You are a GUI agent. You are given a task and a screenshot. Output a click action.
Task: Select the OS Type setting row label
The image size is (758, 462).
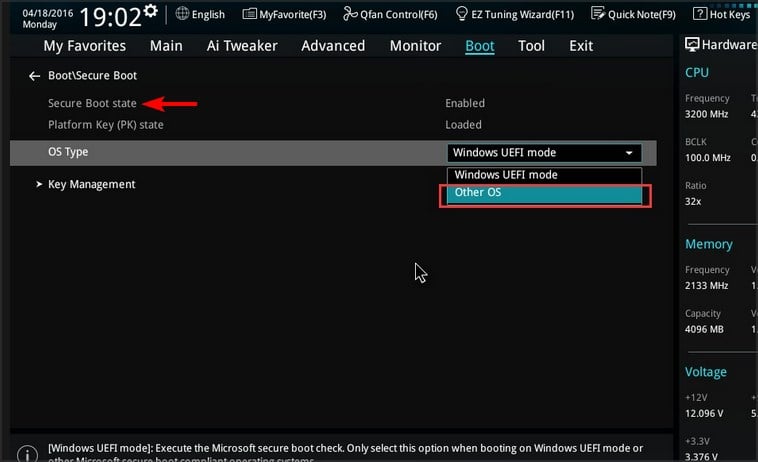tap(68, 152)
